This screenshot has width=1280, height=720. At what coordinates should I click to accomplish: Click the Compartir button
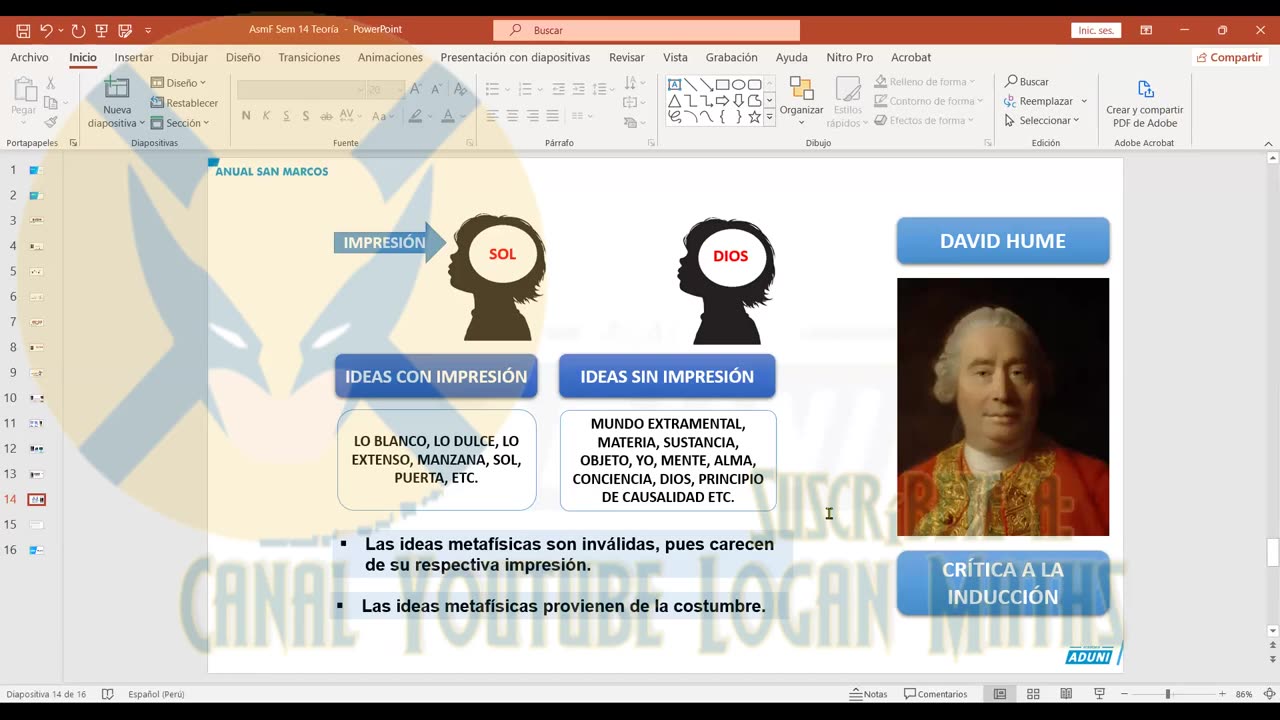[x=1229, y=57]
